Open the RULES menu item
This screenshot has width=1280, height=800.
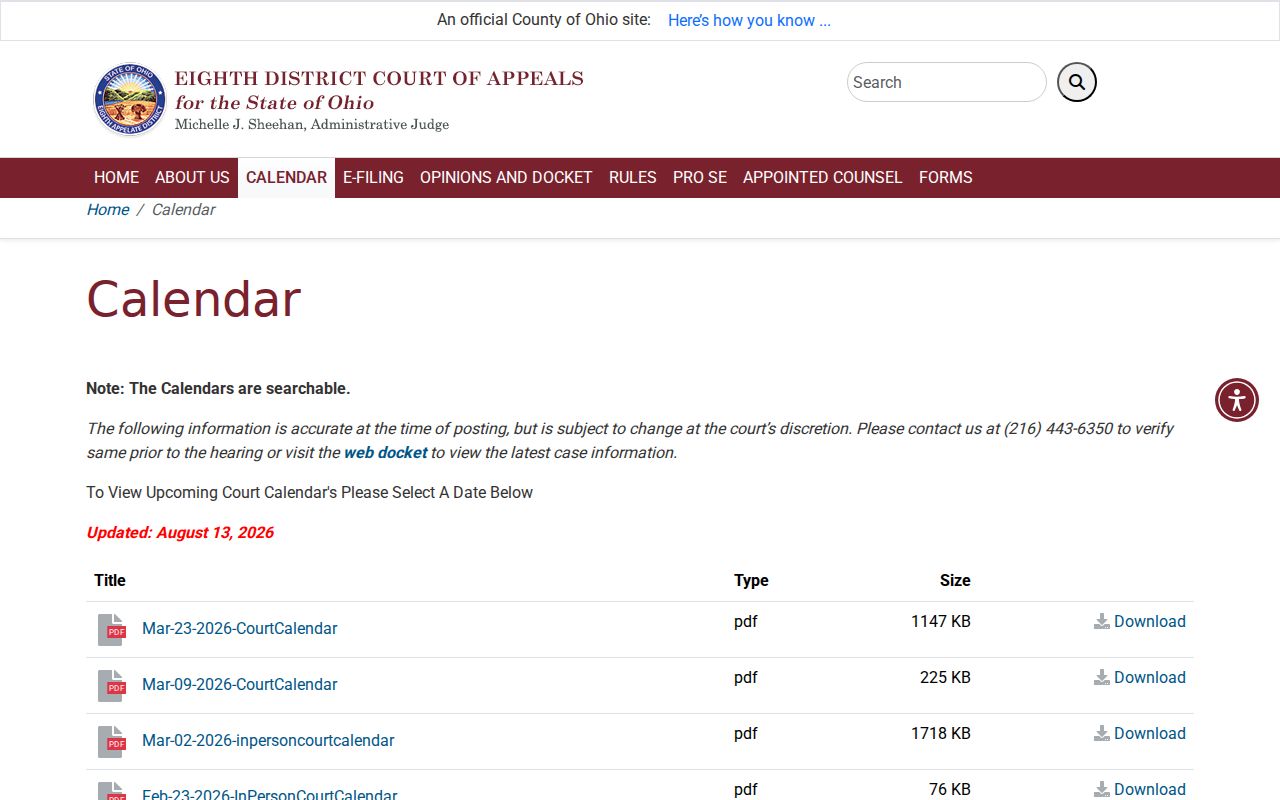click(x=633, y=177)
